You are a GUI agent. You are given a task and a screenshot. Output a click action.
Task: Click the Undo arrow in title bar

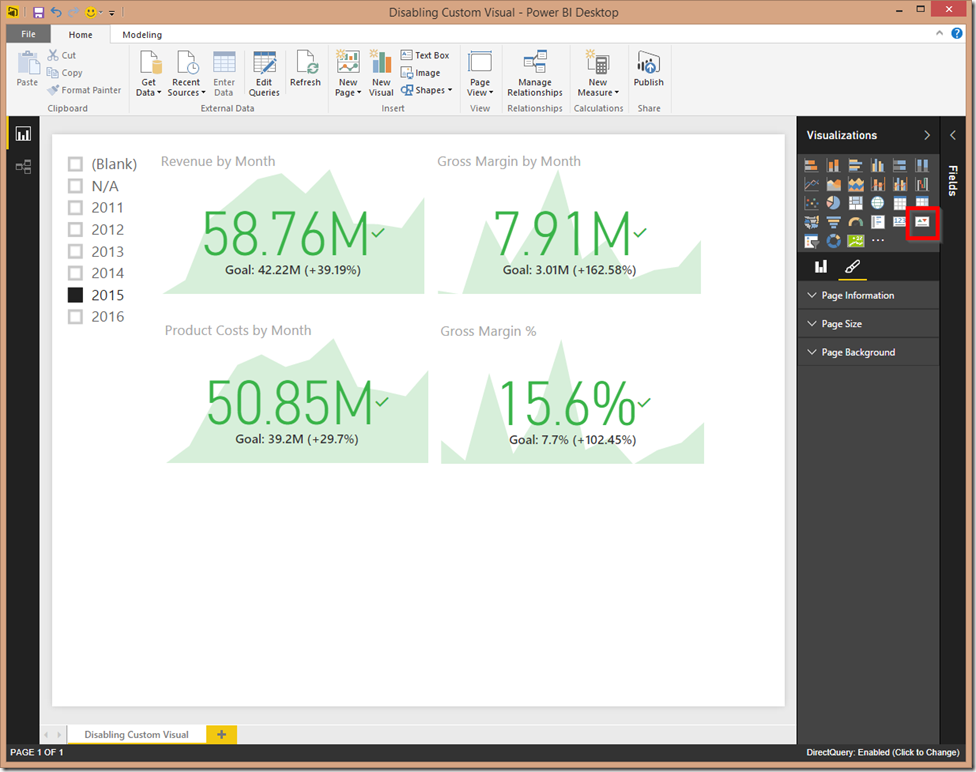click(x=56, y=12)
